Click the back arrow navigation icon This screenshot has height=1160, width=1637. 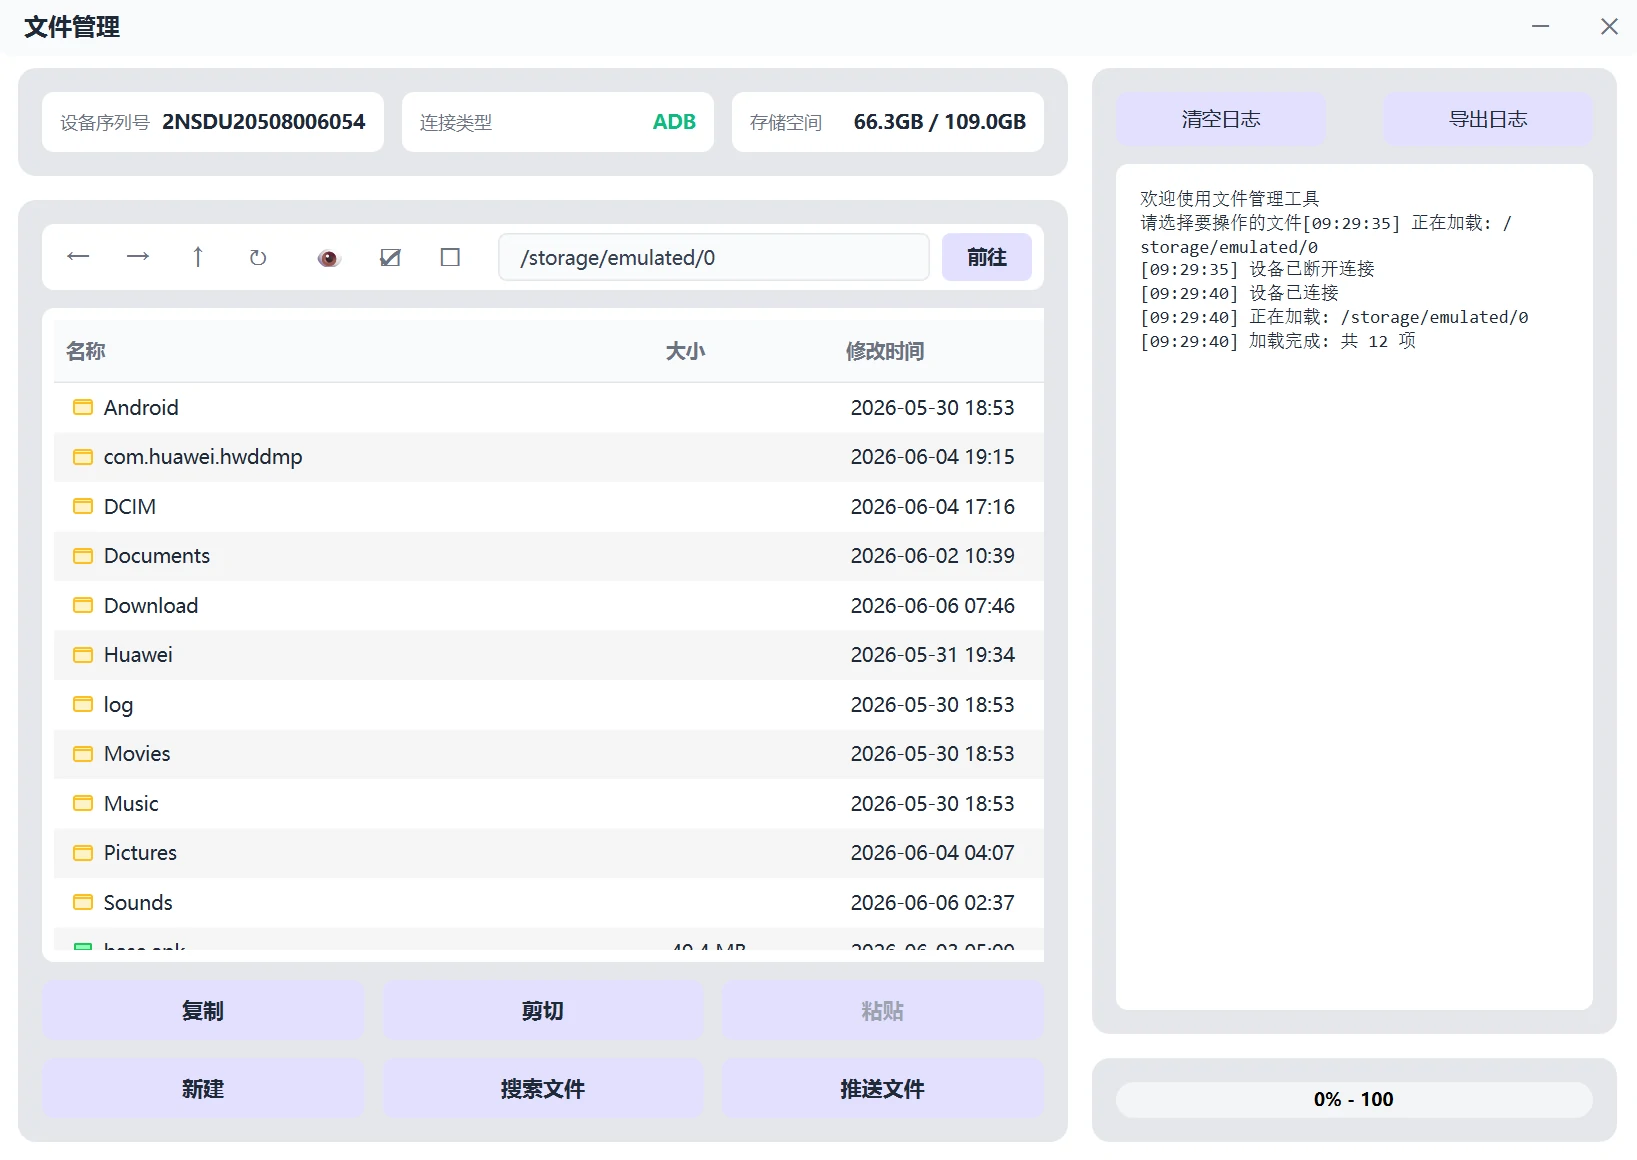coord(78,257)
